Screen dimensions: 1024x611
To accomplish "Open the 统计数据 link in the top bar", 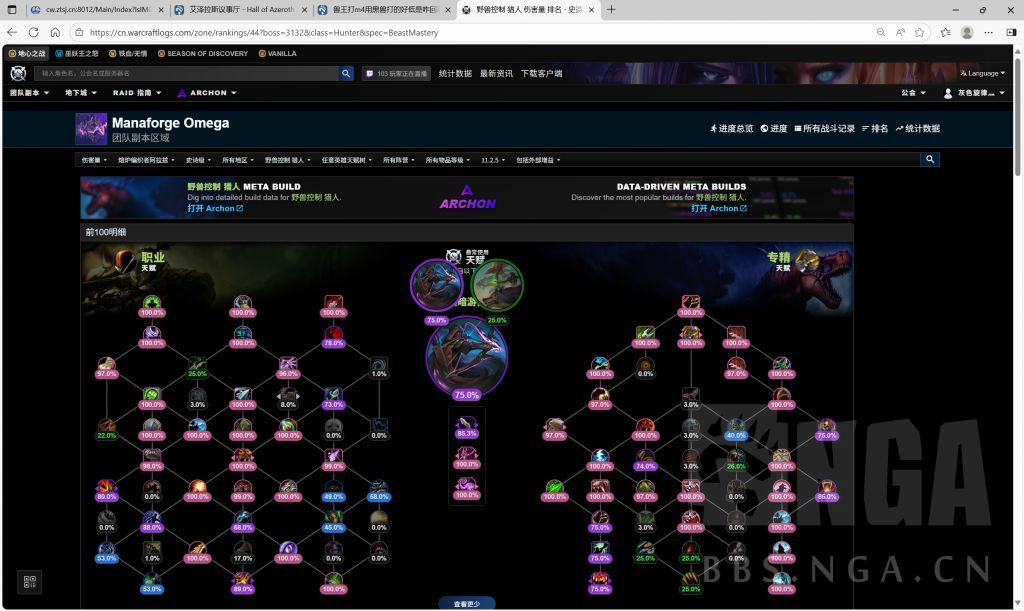I will 455,73.
